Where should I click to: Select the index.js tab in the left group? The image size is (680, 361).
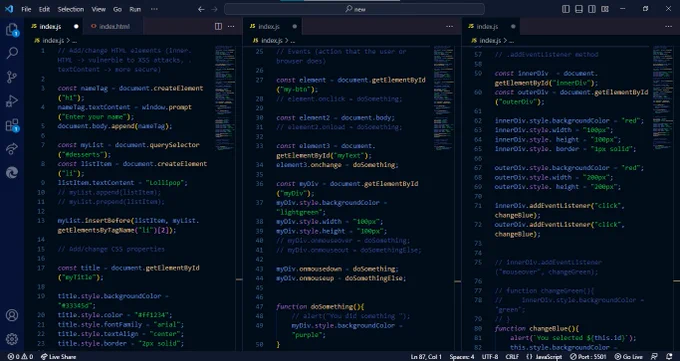coord(54,26)
